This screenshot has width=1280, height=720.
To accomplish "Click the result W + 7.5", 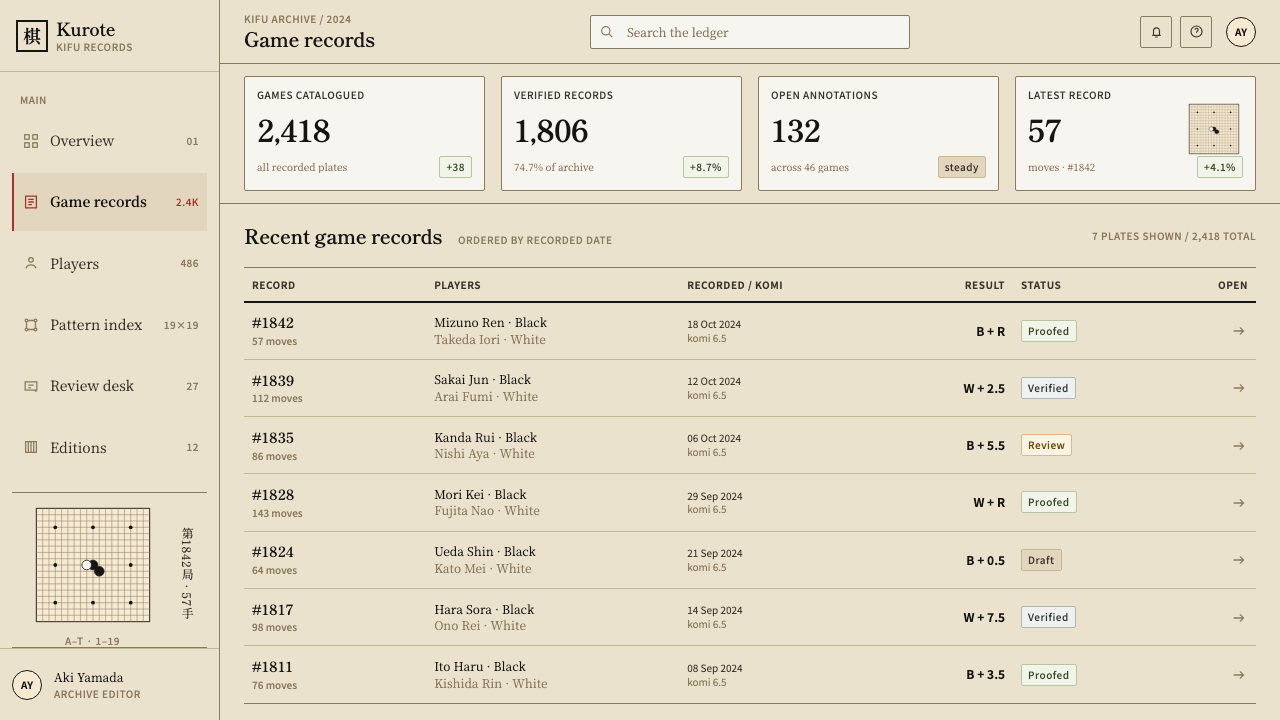I will click(x=984, y=618).
